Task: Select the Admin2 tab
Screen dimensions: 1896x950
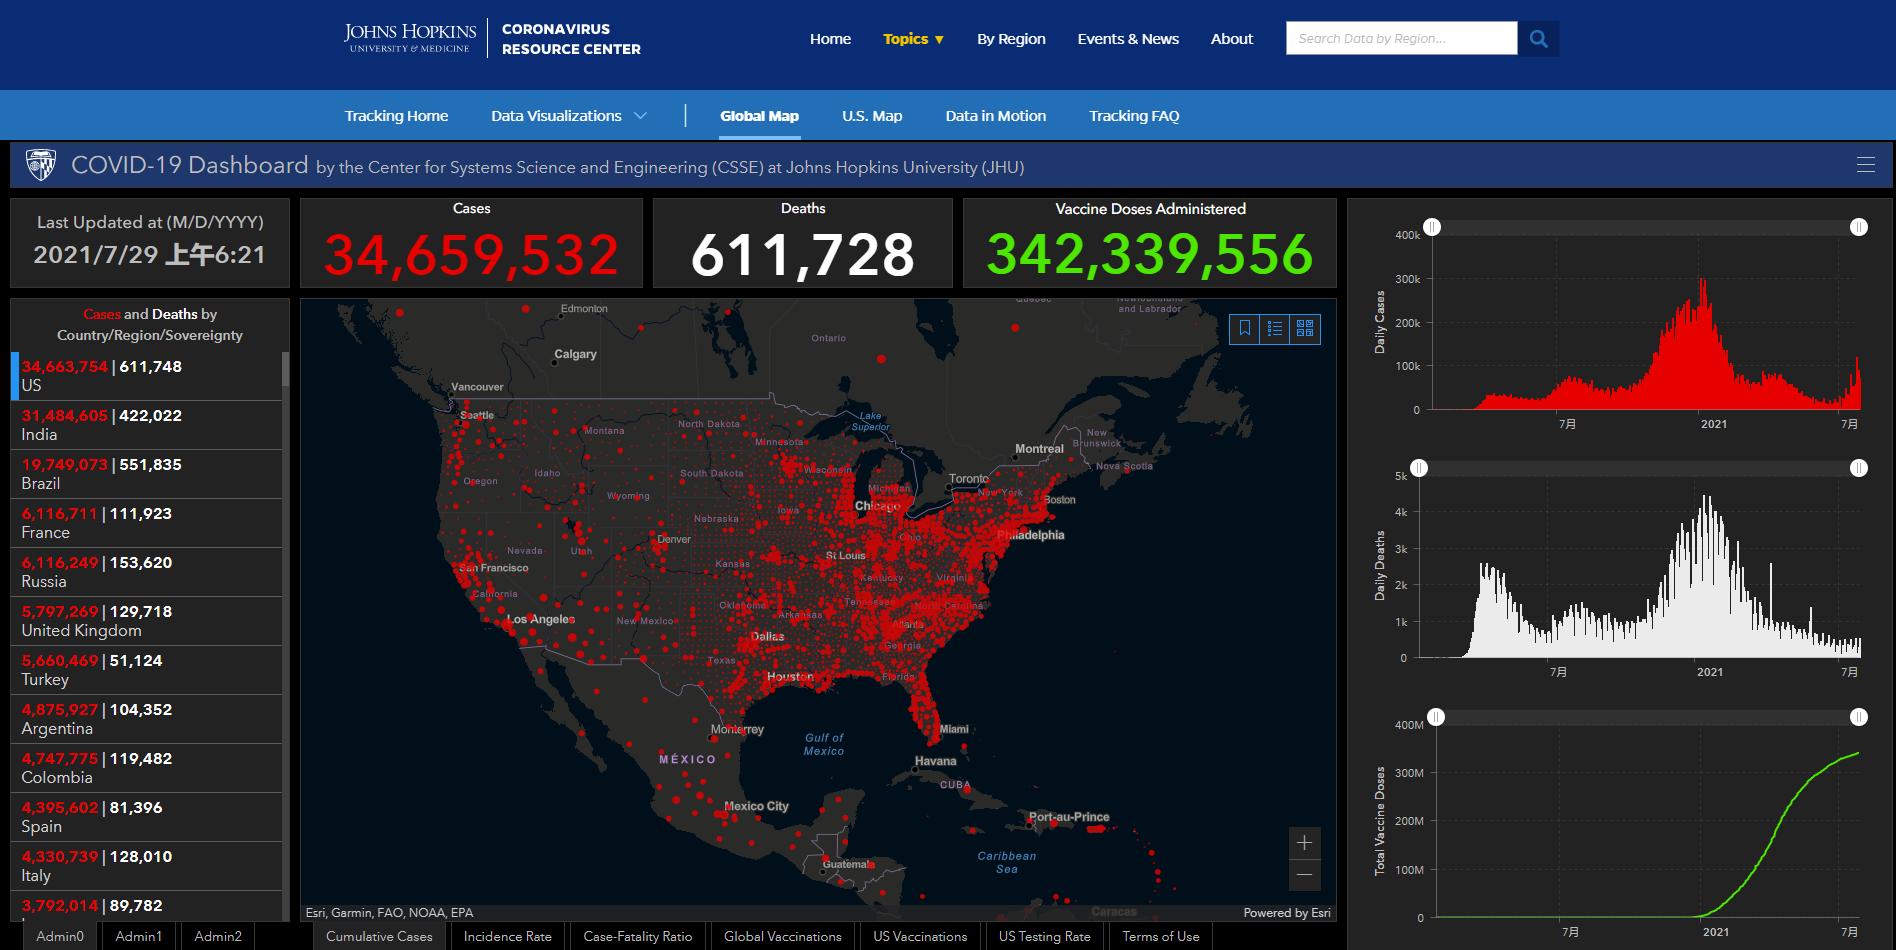Action: [217, 936]
